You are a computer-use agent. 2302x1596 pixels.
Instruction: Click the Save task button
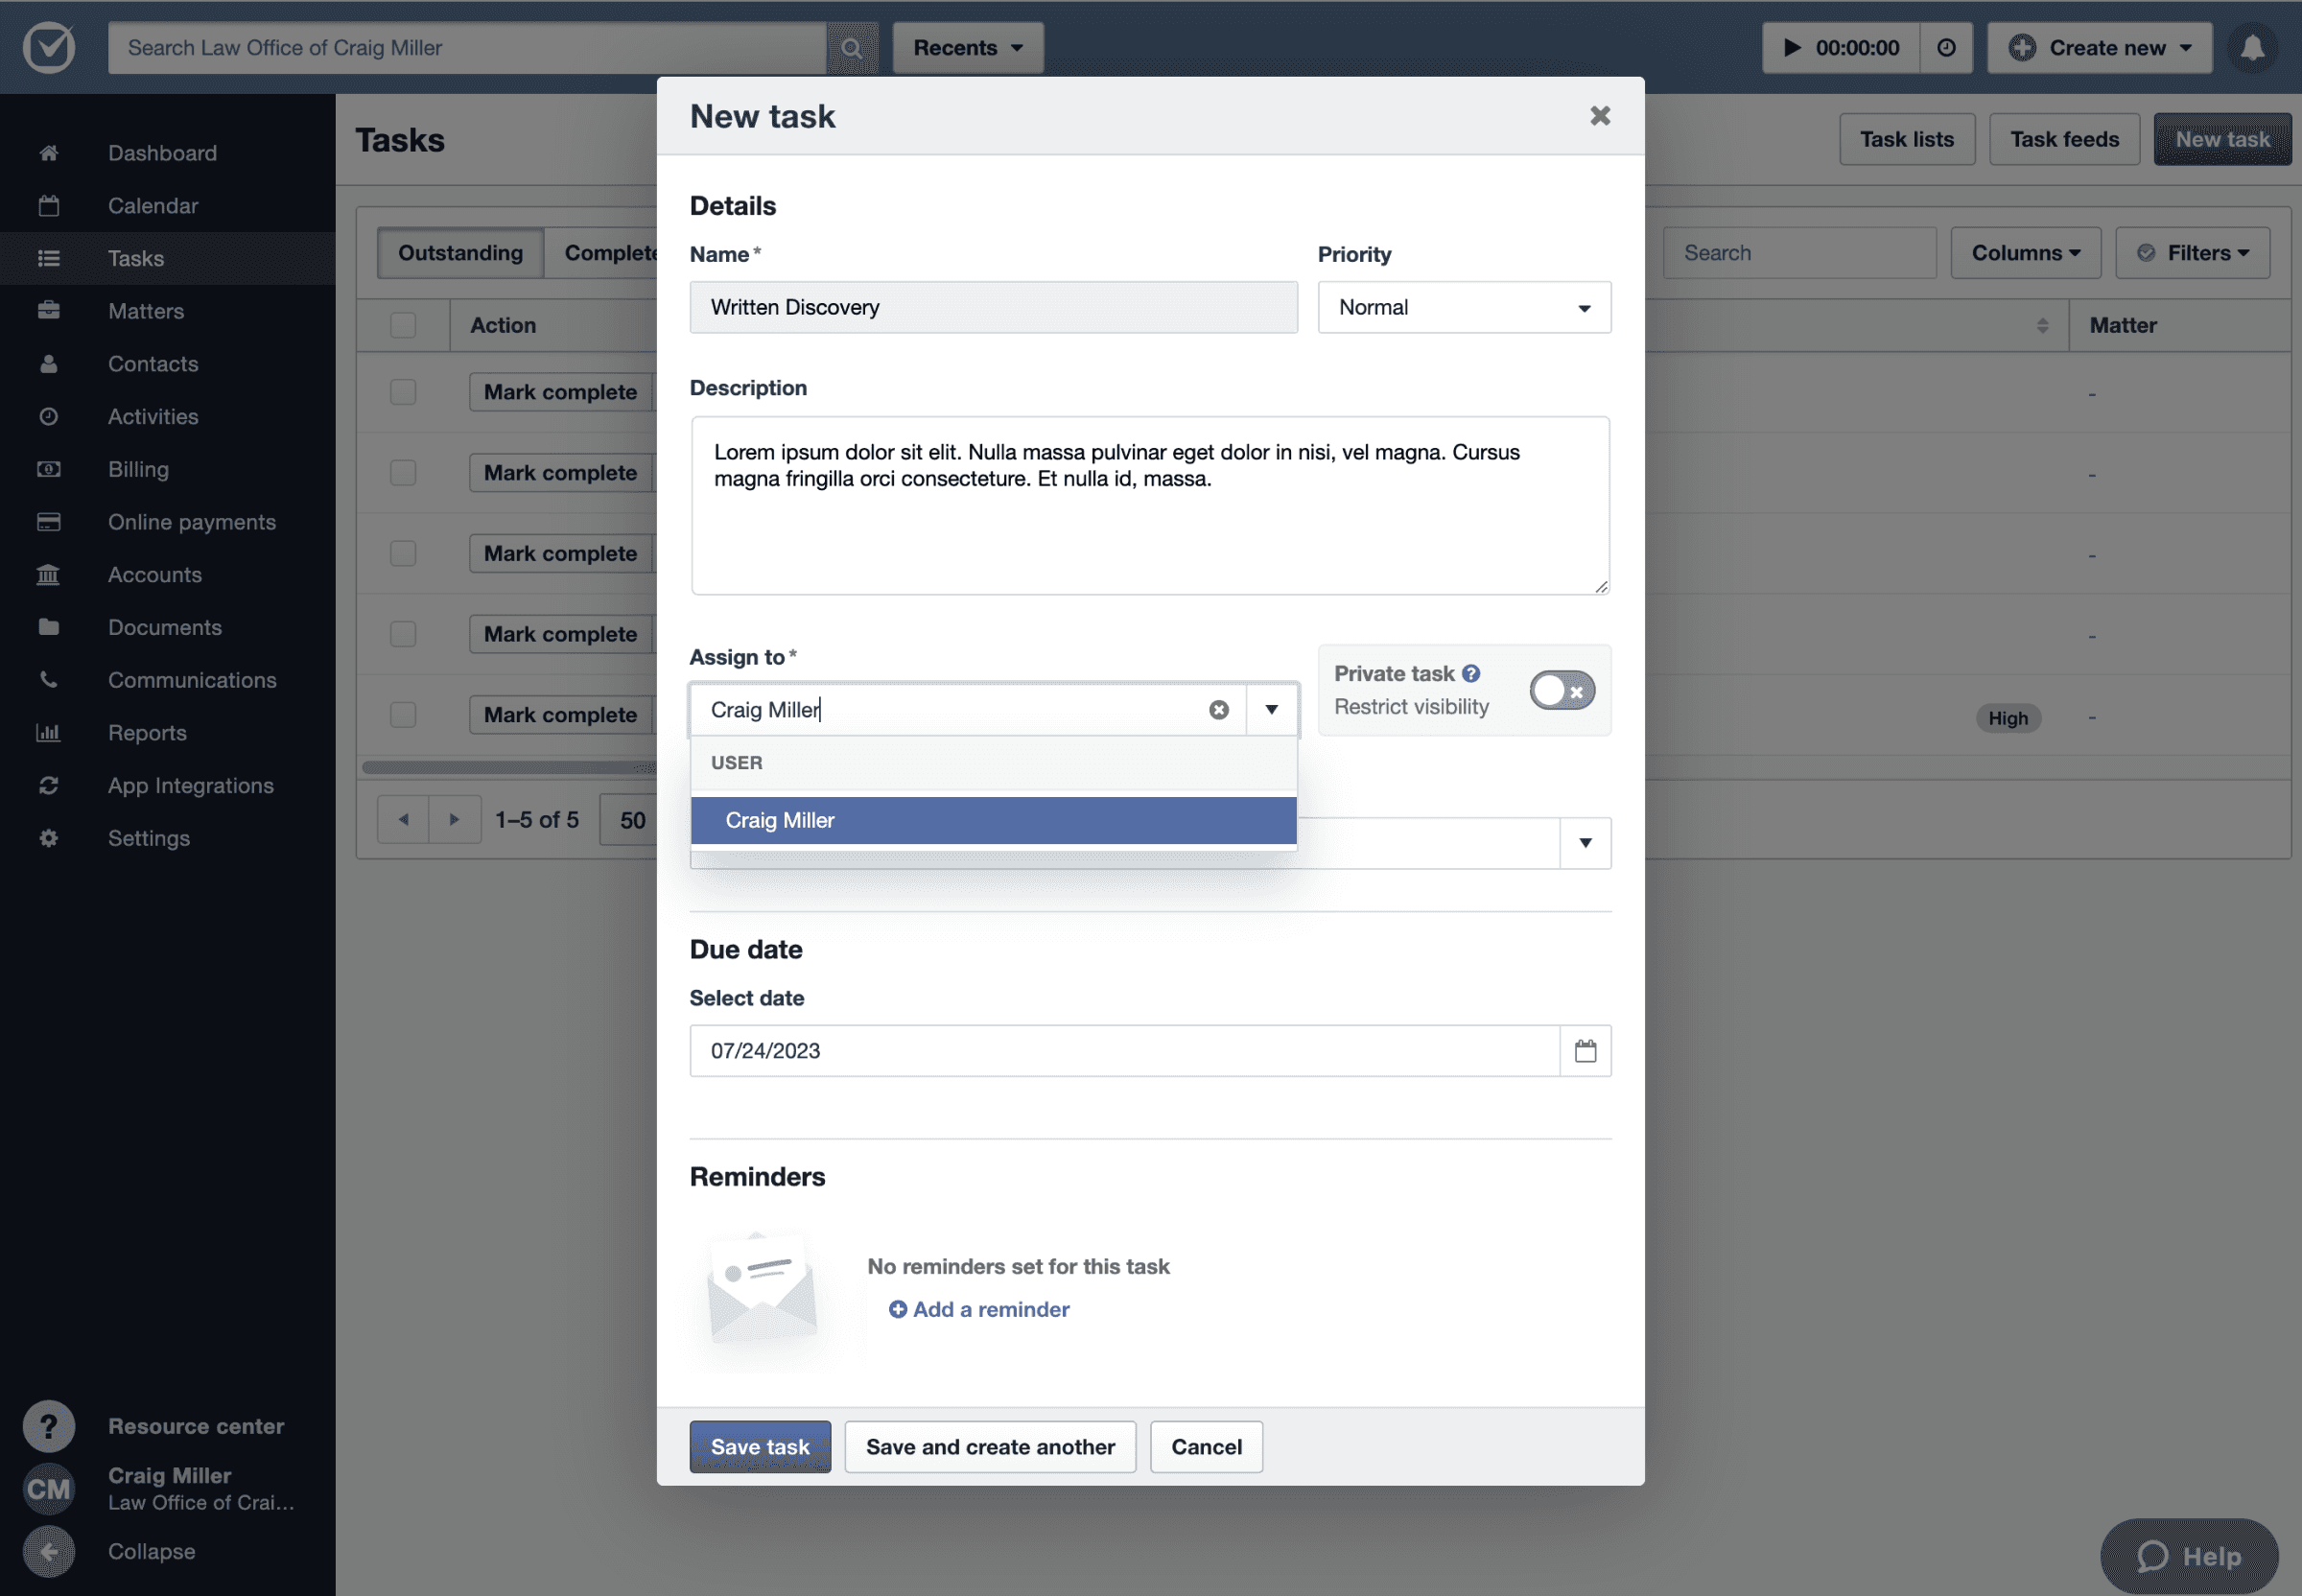click(x=759, y=1447)
